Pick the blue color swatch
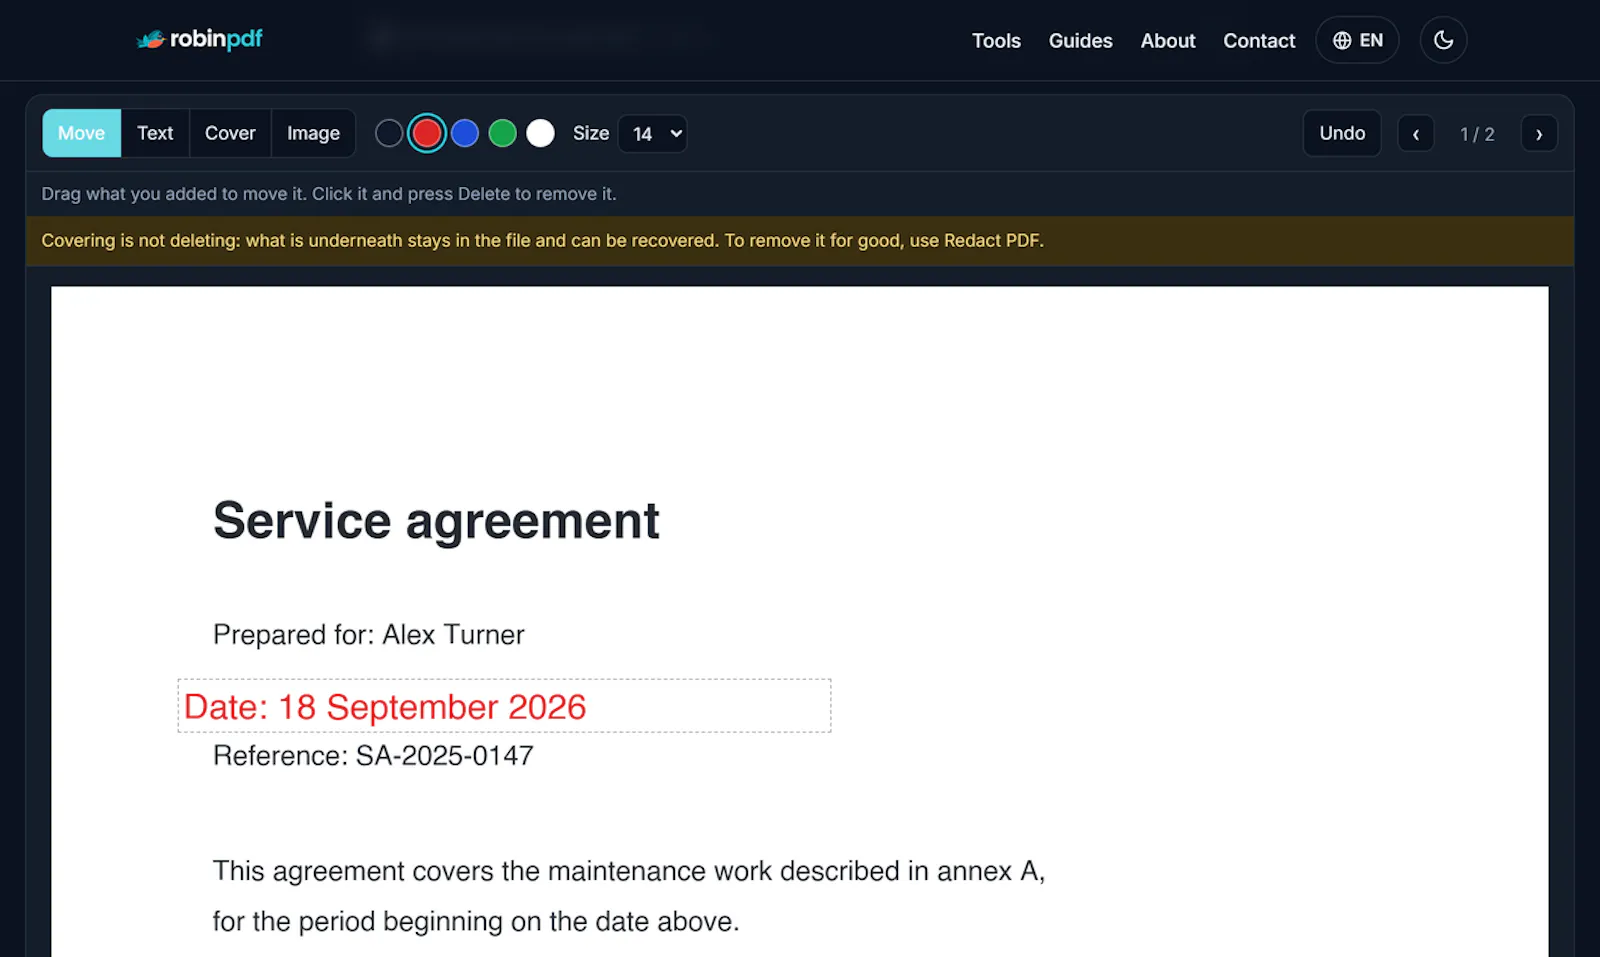The image size is (1600, 957). tap(465, 133)
